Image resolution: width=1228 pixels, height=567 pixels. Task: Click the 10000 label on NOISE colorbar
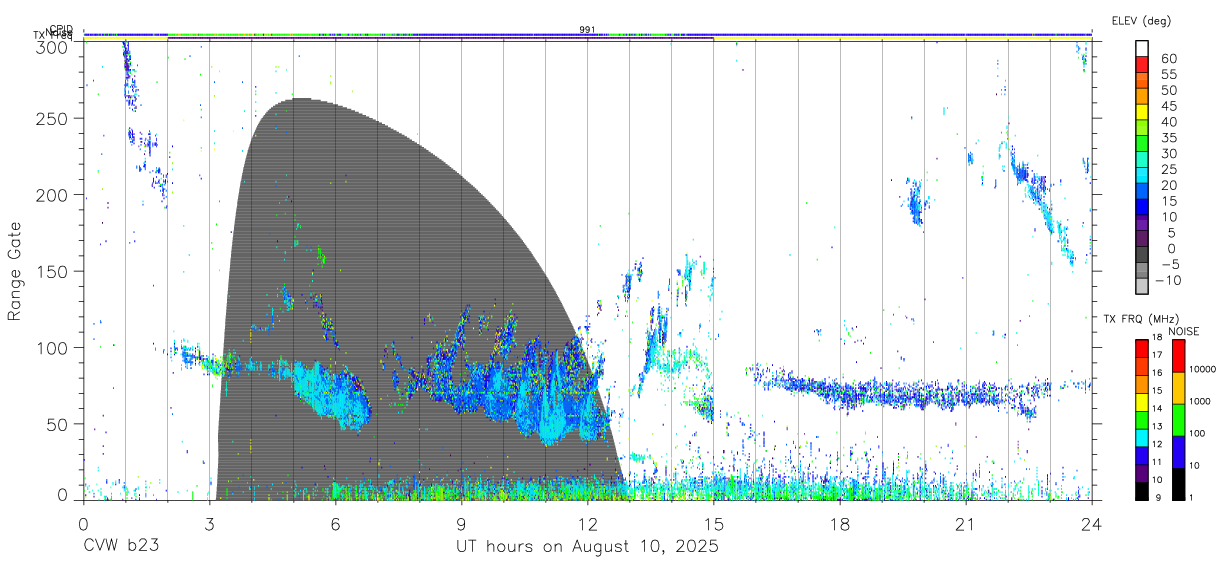[x=1202, y=370]
